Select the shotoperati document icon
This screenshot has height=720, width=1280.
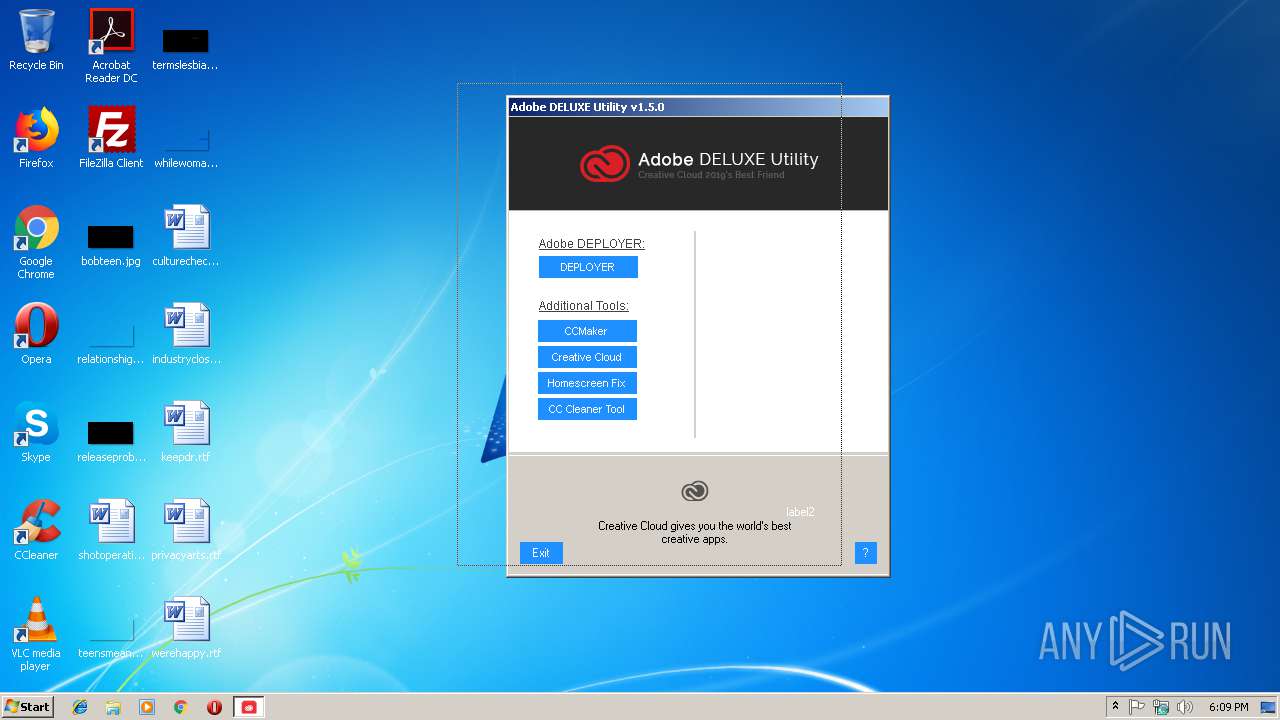(111, 530)
